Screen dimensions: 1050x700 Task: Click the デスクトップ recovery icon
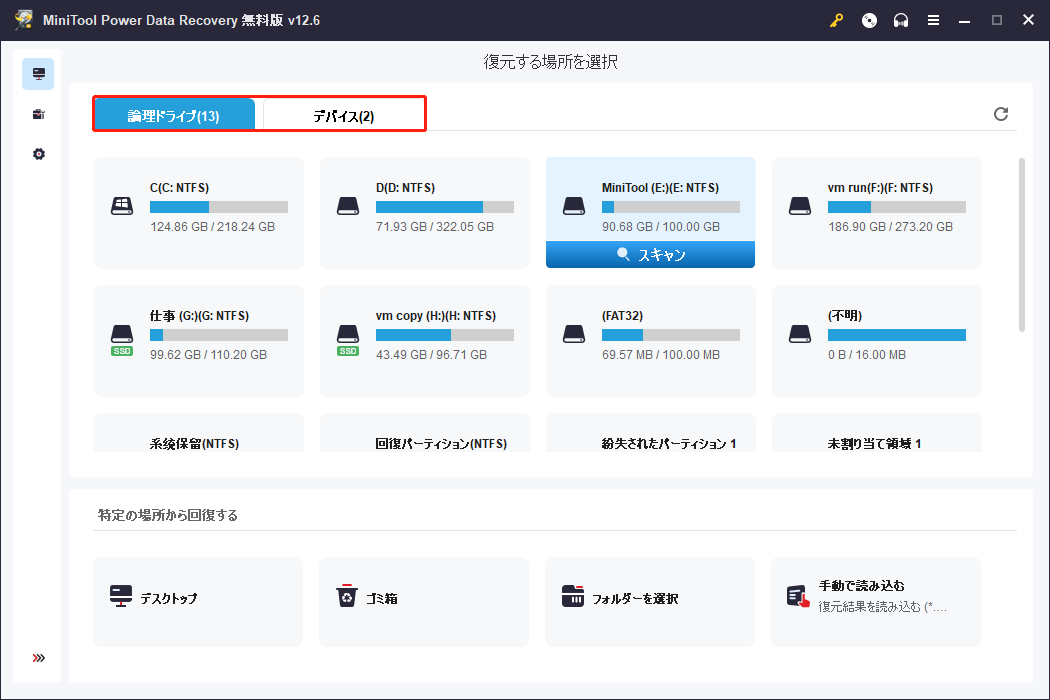point(121,596)
